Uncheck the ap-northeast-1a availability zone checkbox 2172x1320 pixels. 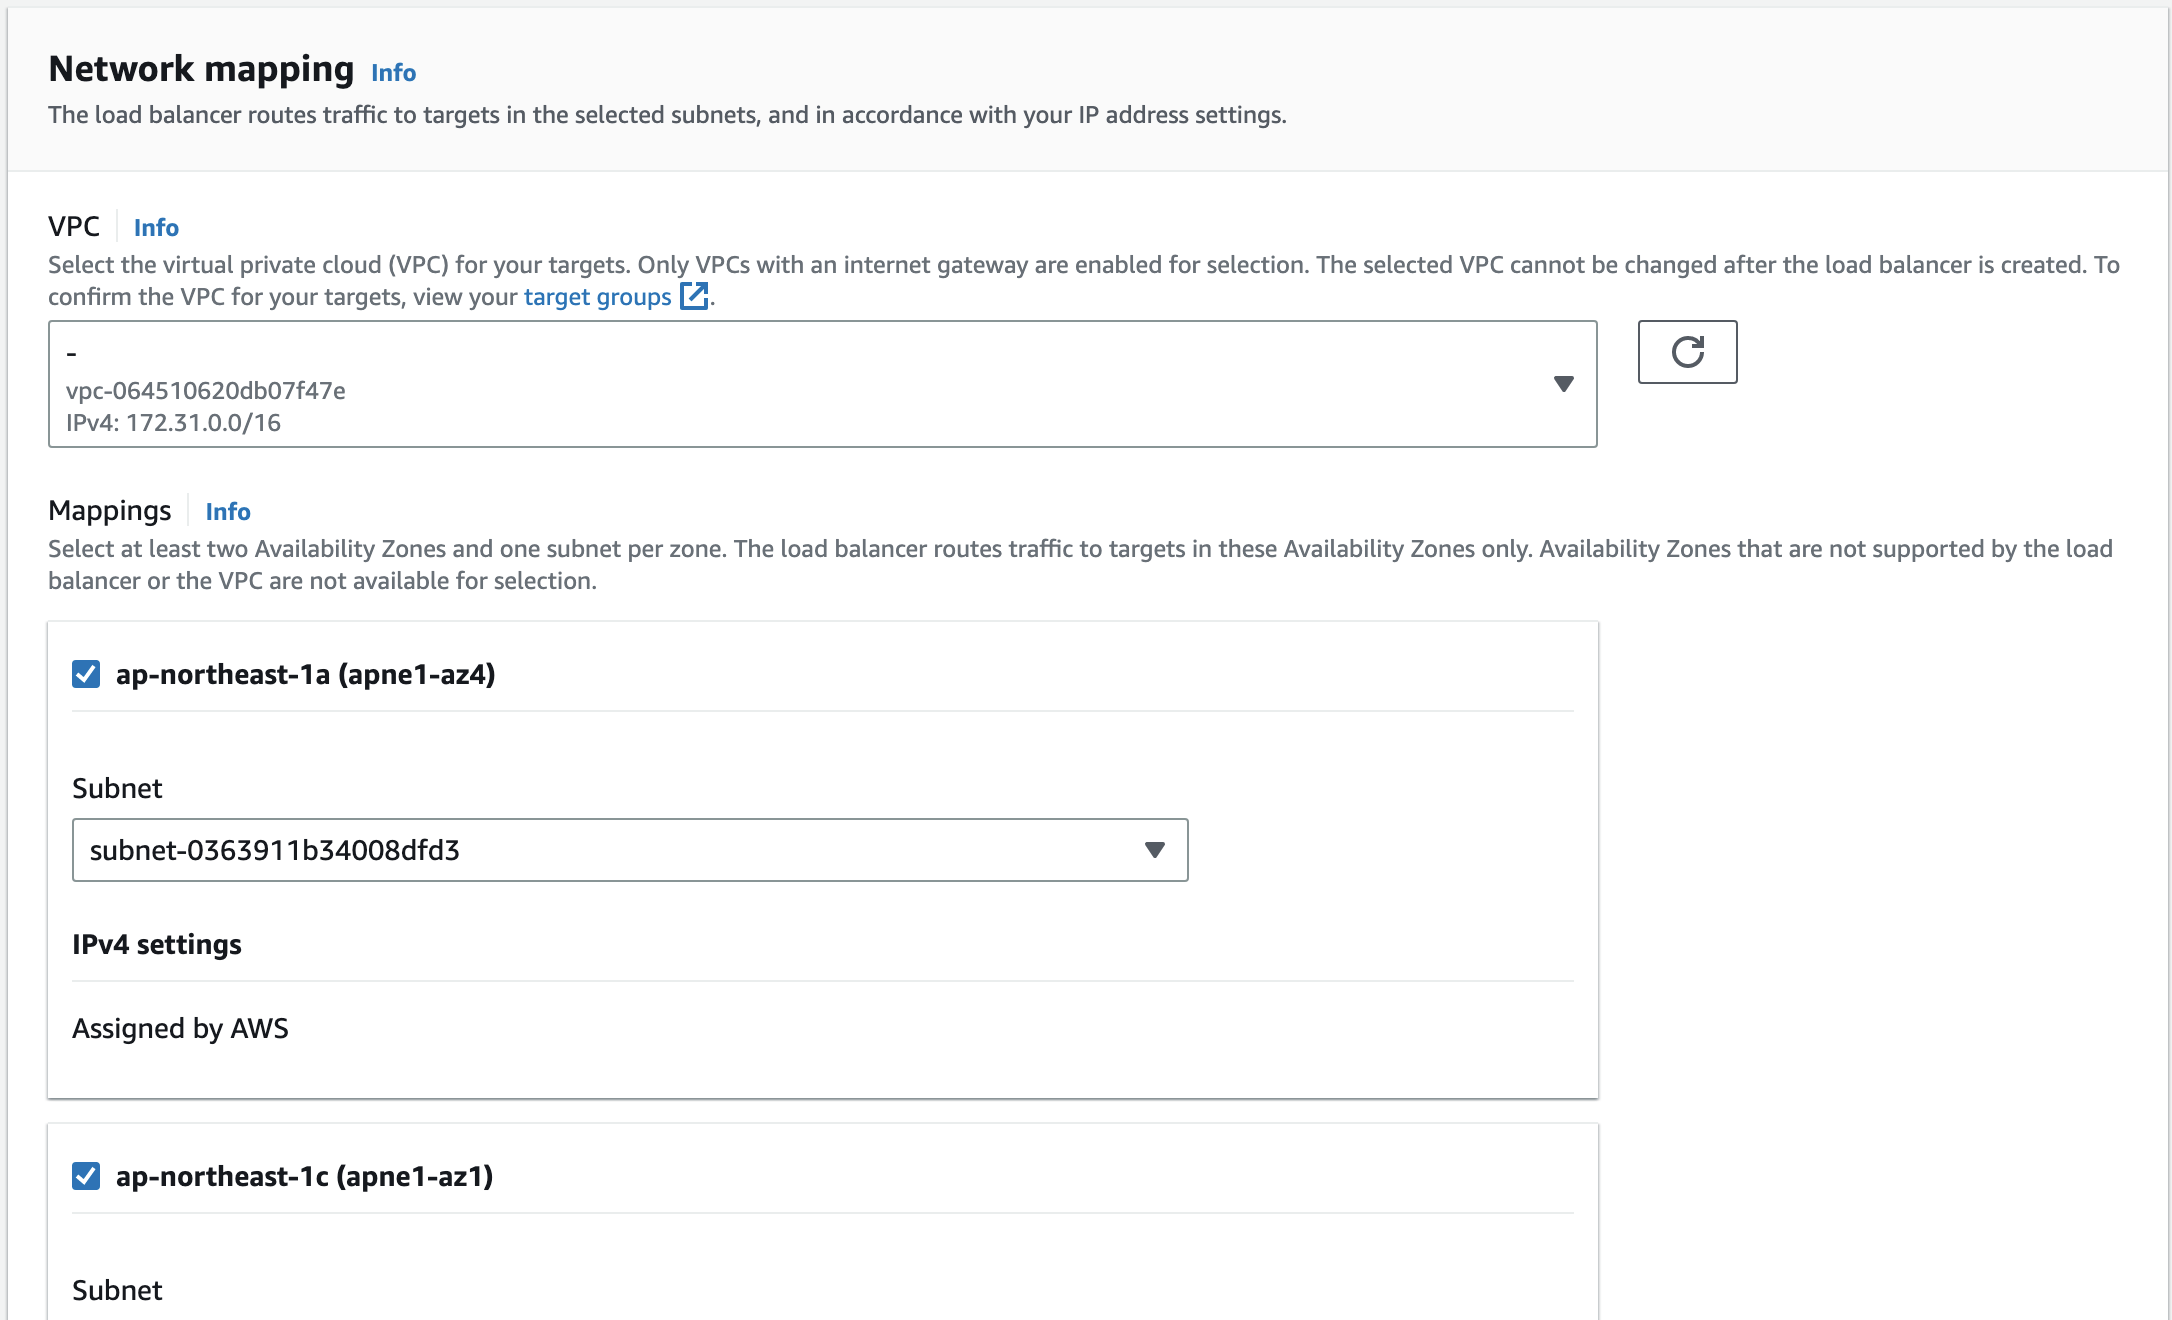click(86, 674)
